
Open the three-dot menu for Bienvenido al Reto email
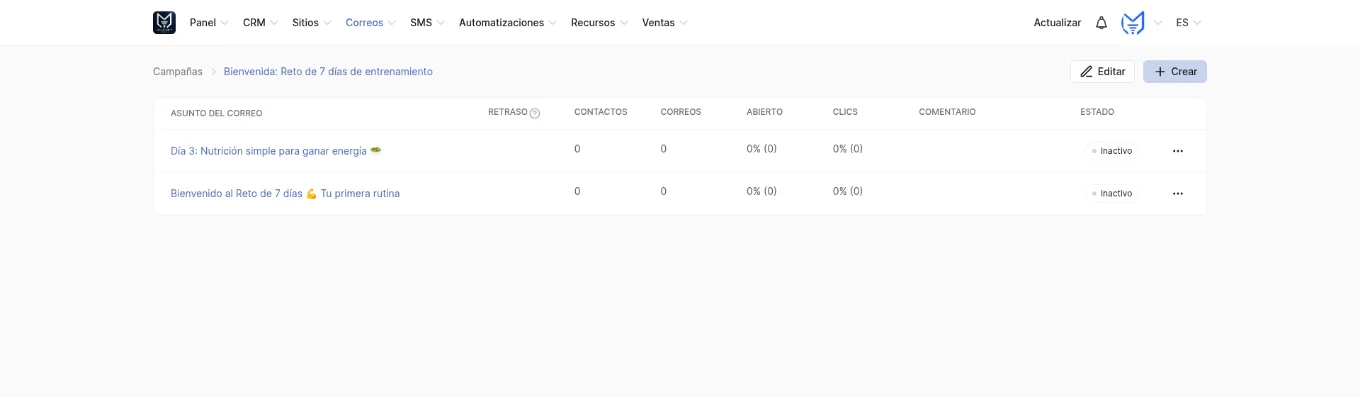click(1177, 194)
